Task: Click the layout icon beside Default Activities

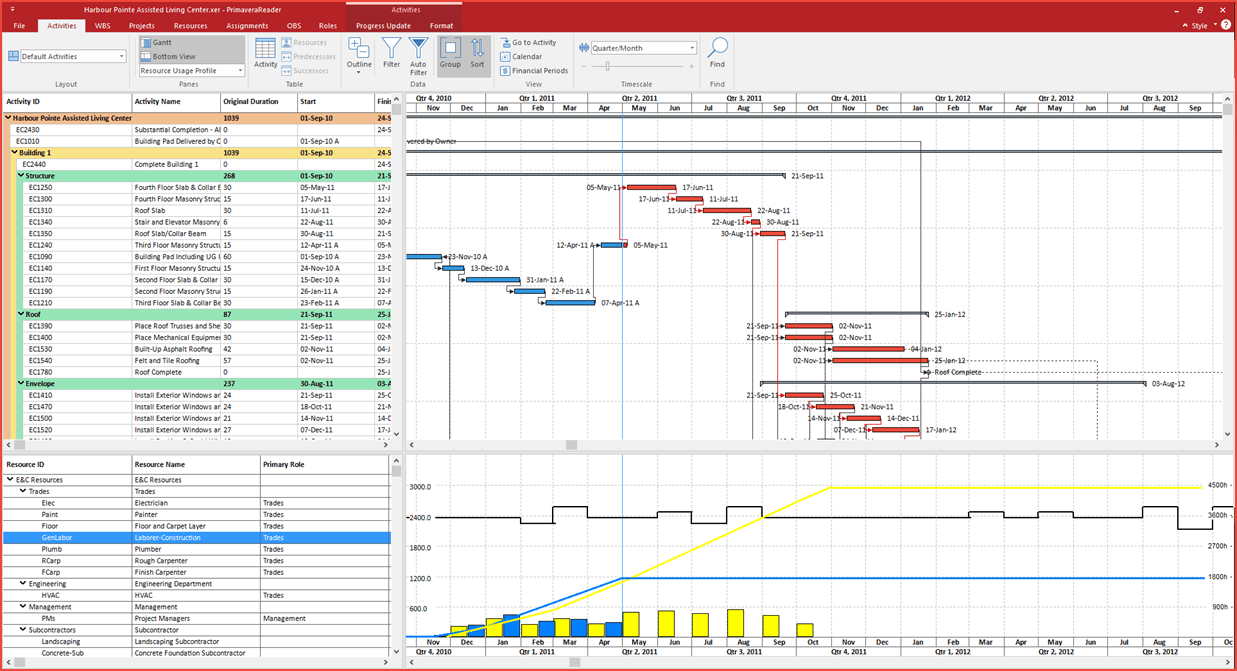Action: [14, 57]
